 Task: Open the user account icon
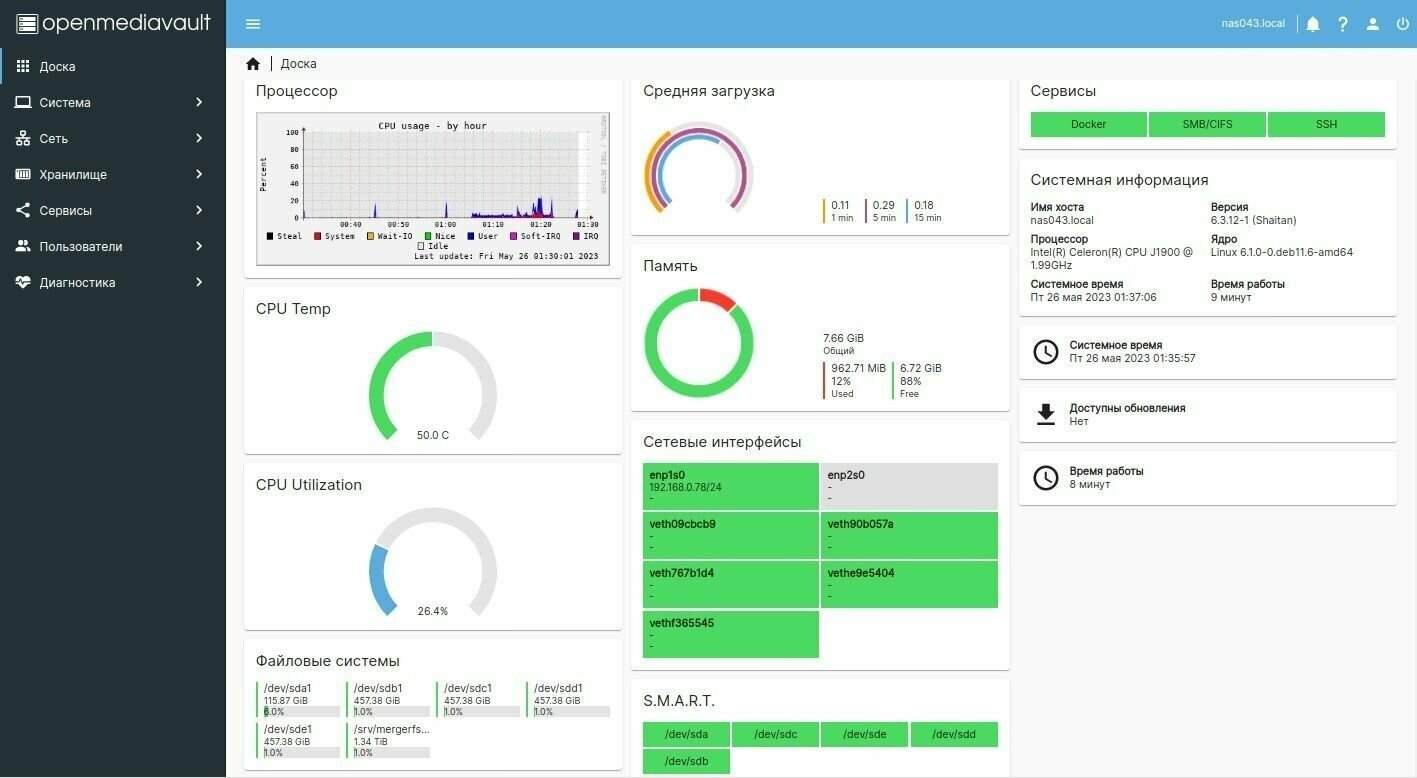1373,24
